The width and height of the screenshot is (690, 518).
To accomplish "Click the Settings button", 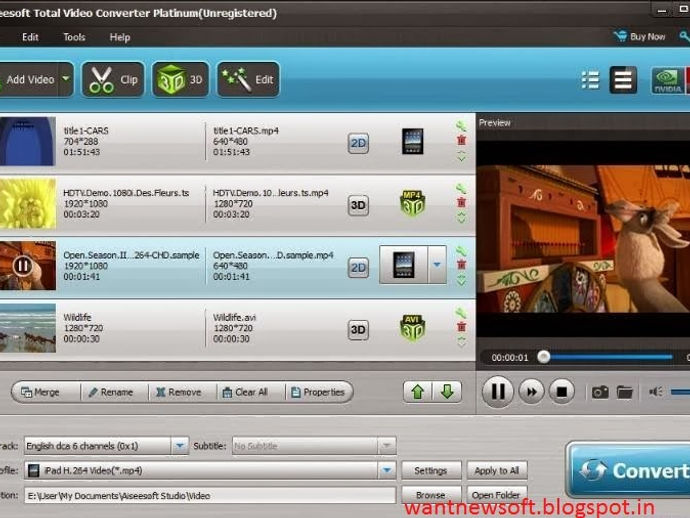I will (431, 470).
